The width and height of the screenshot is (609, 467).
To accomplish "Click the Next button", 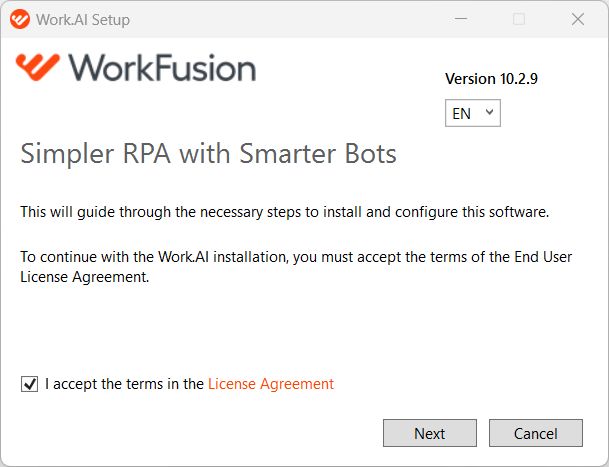I will tap(430, 433).
